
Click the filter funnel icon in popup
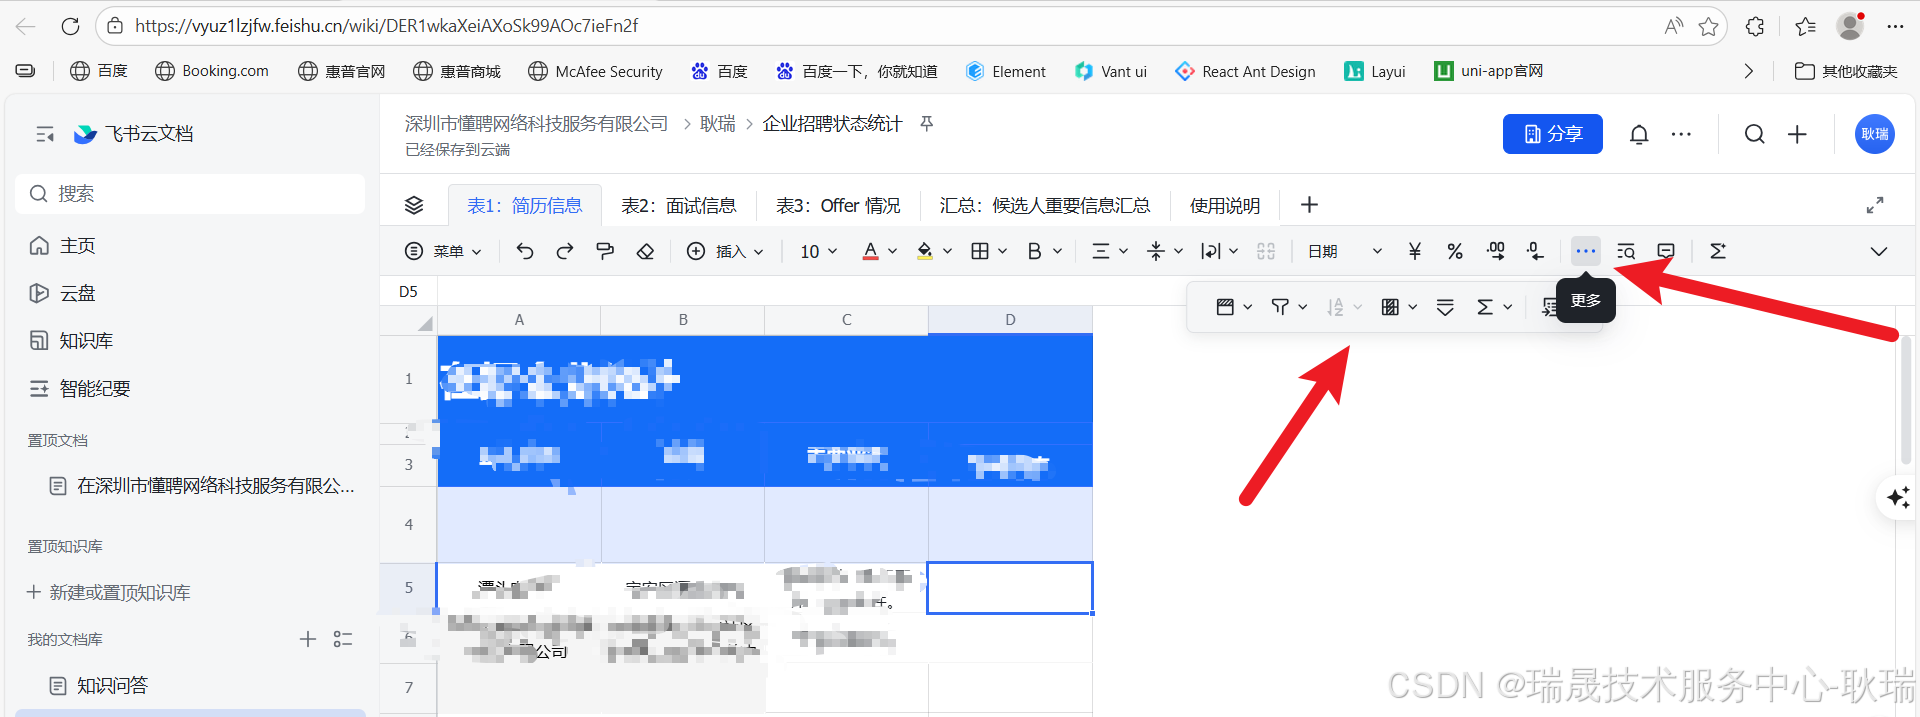pos(1280,307)
